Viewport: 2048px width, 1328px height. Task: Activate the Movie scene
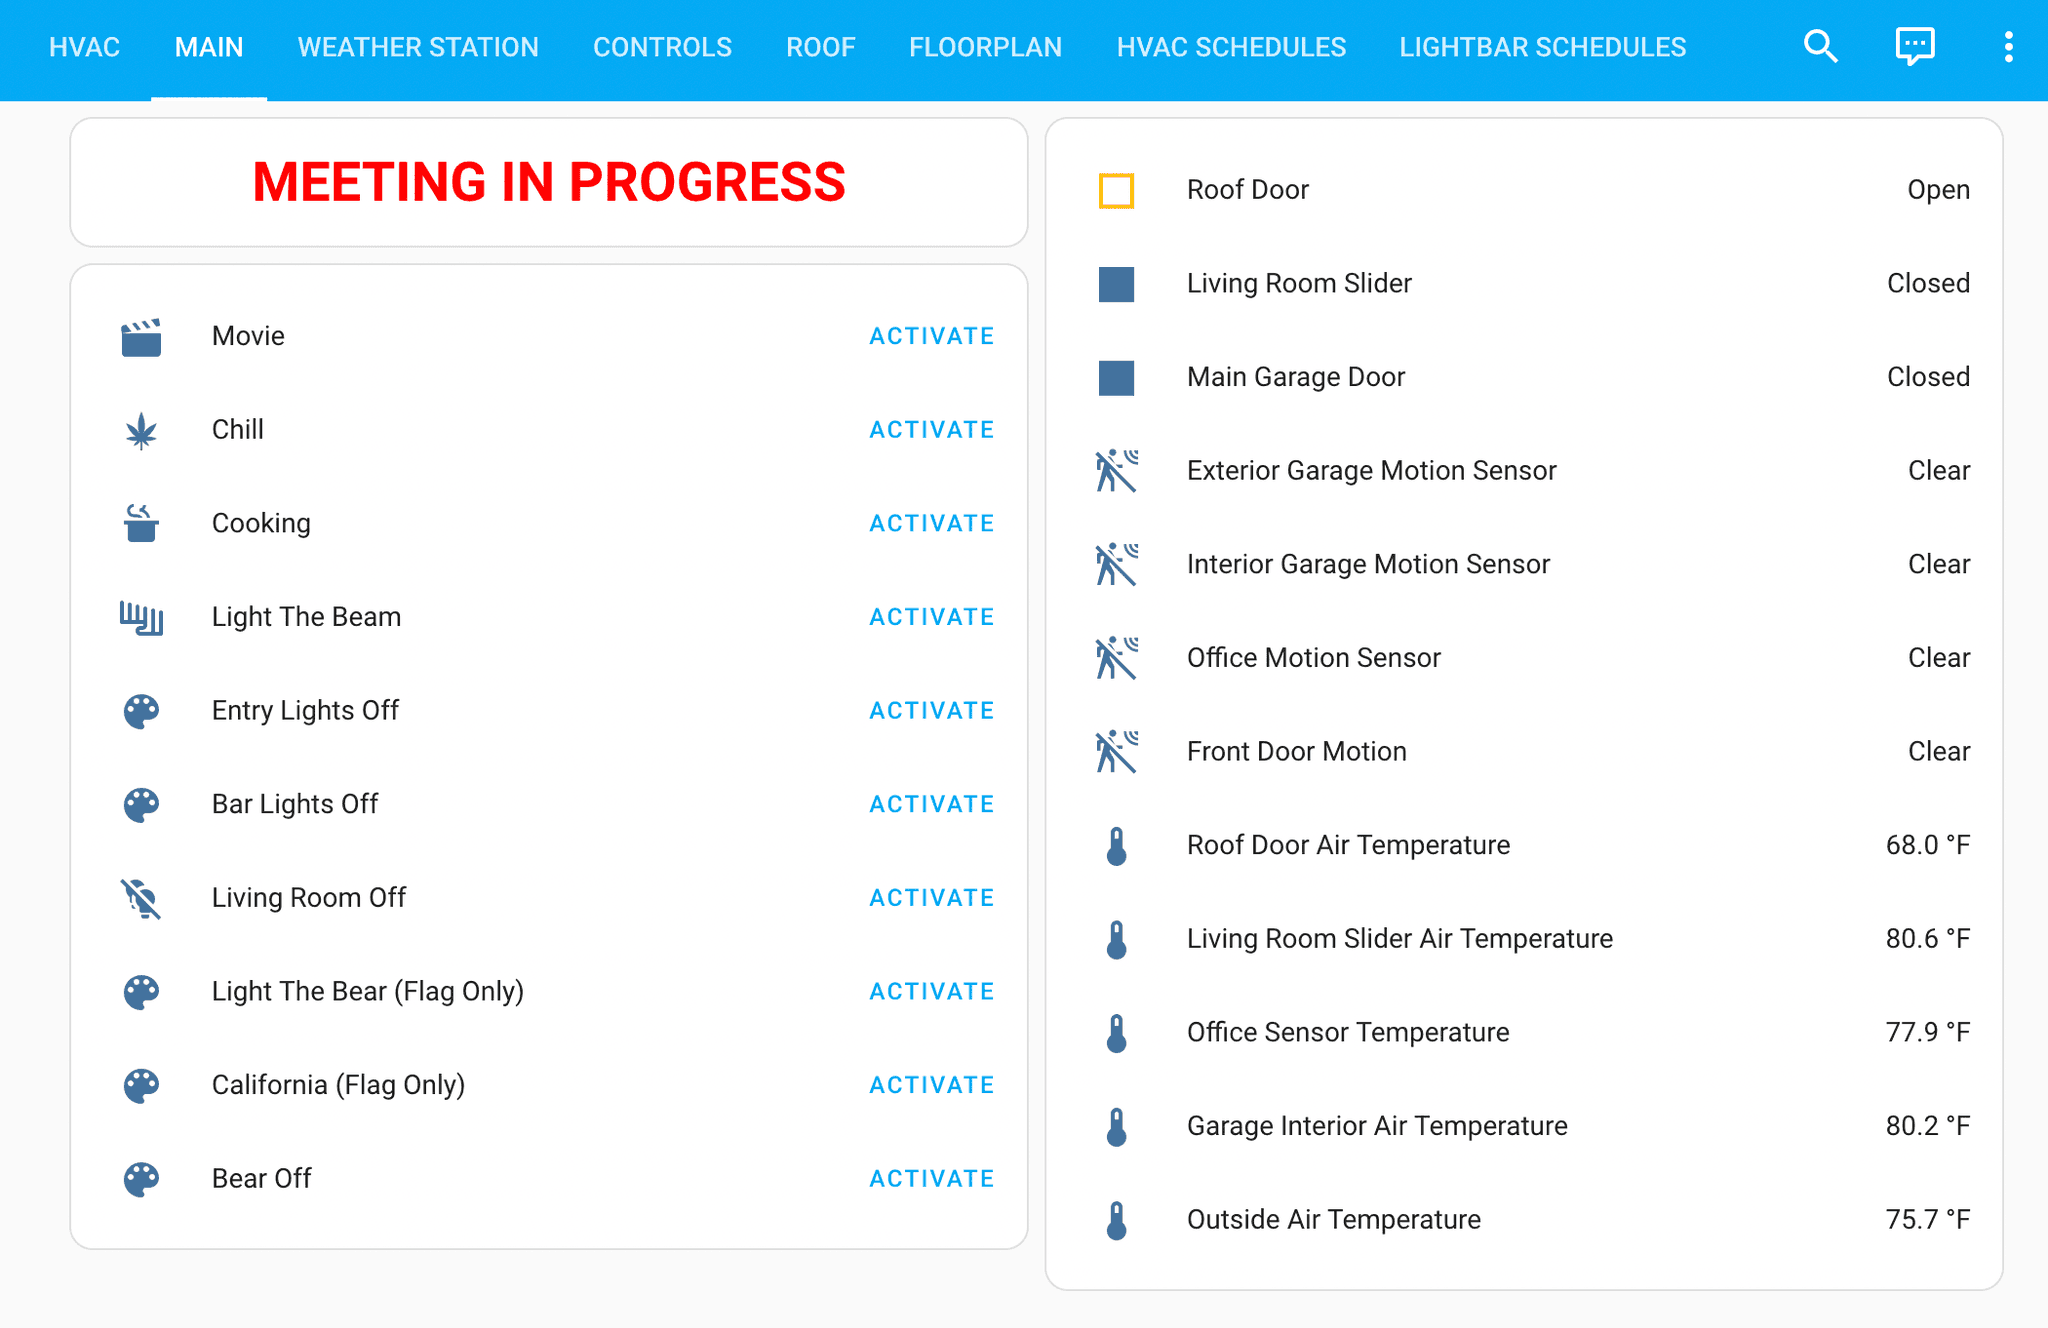click(931, 337)
